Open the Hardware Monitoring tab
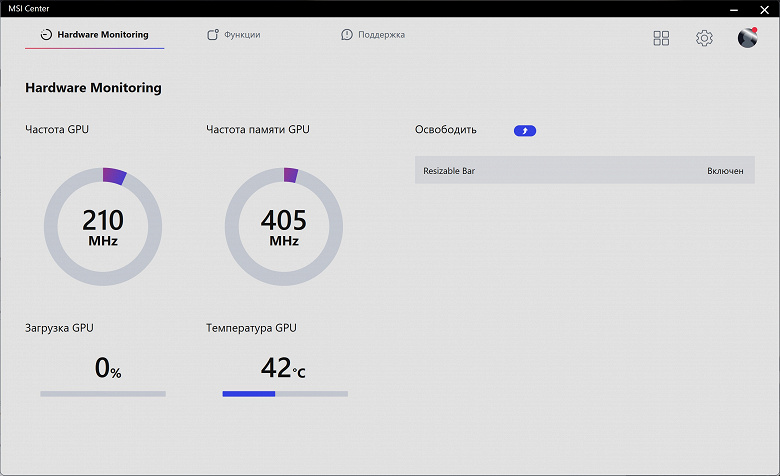780x476 pixels. pos(102,35)
